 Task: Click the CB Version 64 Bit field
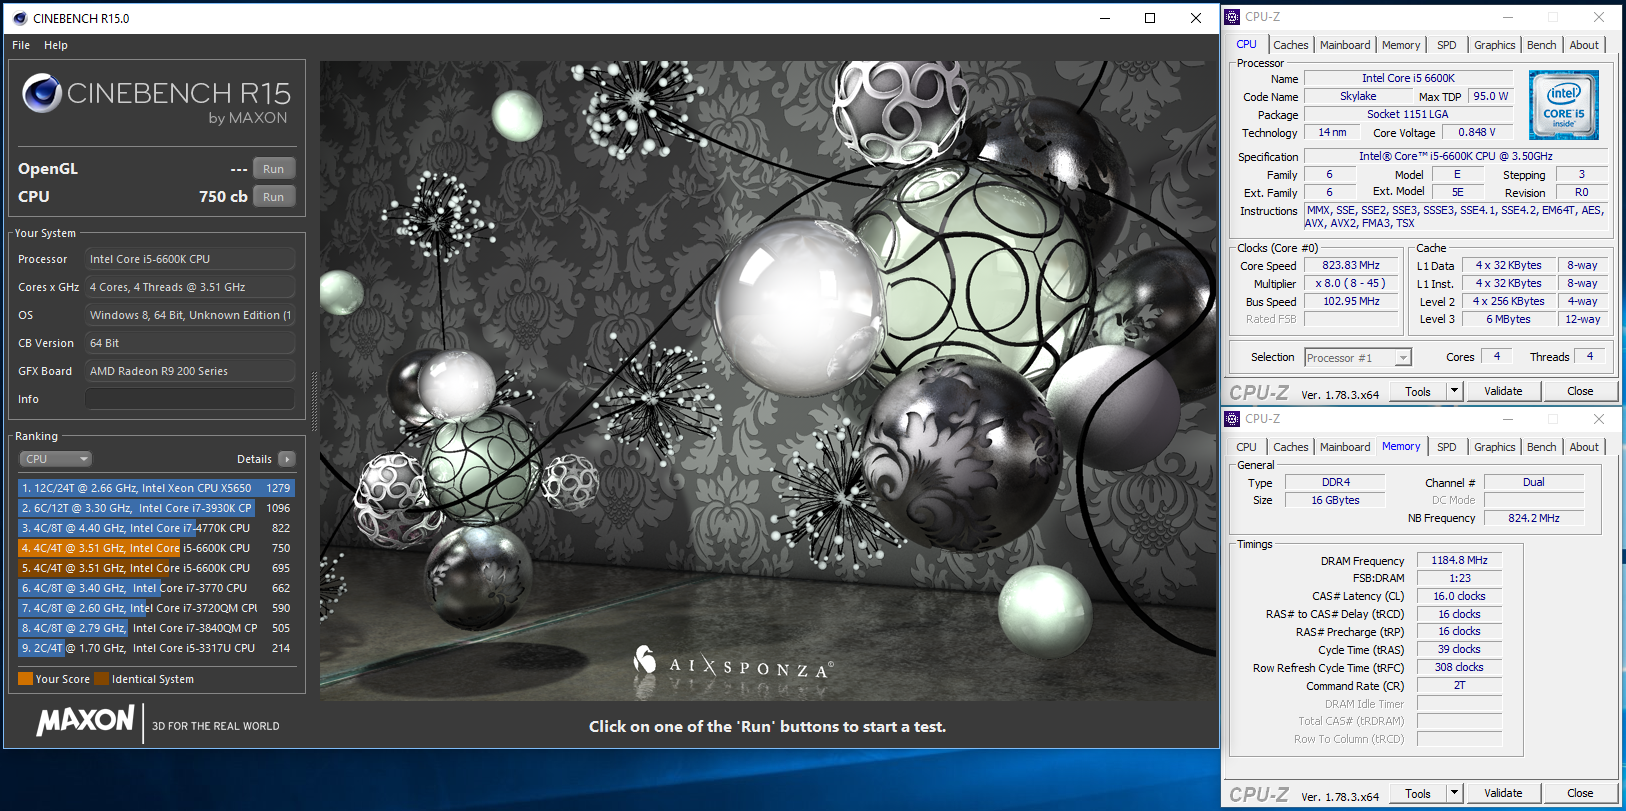[x=190, y=343]
